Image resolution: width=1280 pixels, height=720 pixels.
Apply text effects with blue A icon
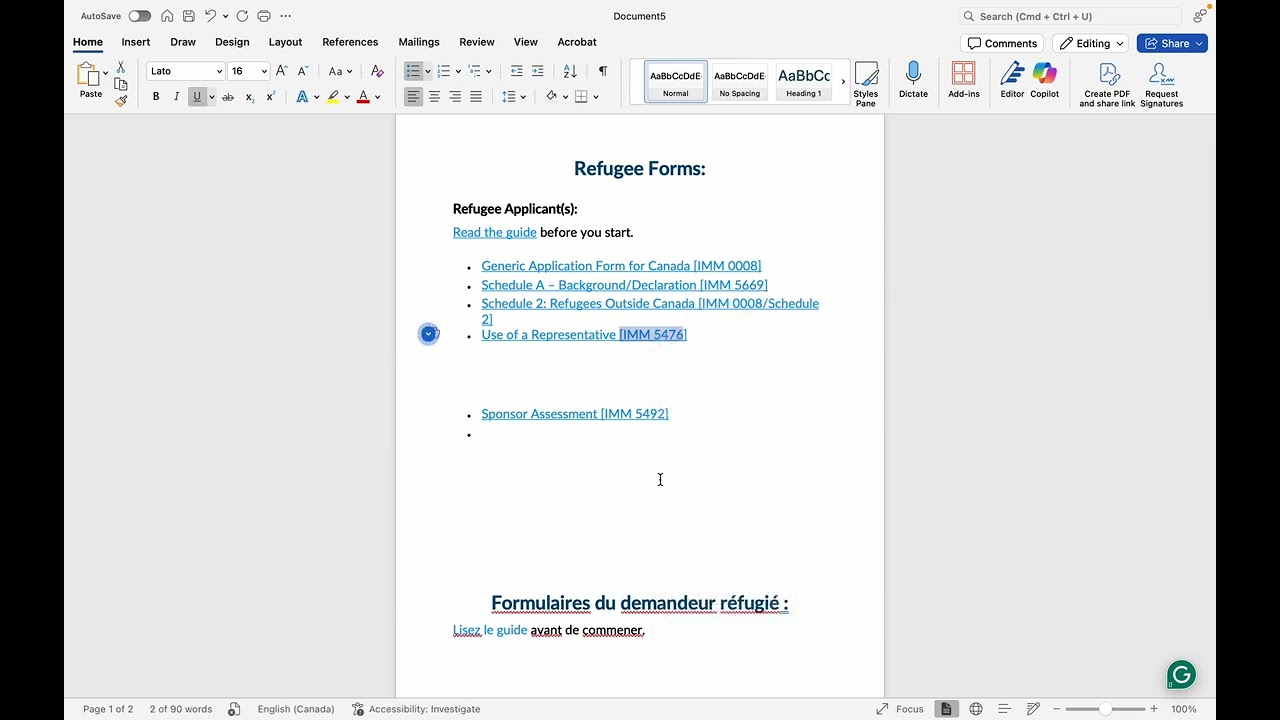[x=302, y=97]
